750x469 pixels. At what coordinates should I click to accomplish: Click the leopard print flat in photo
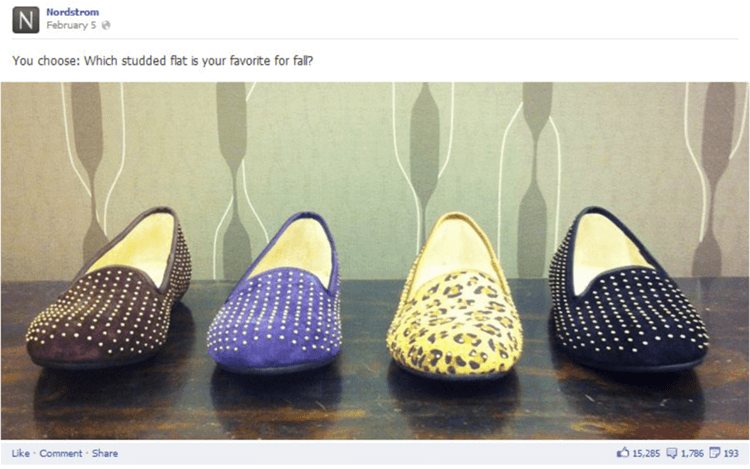coord(453,296)
